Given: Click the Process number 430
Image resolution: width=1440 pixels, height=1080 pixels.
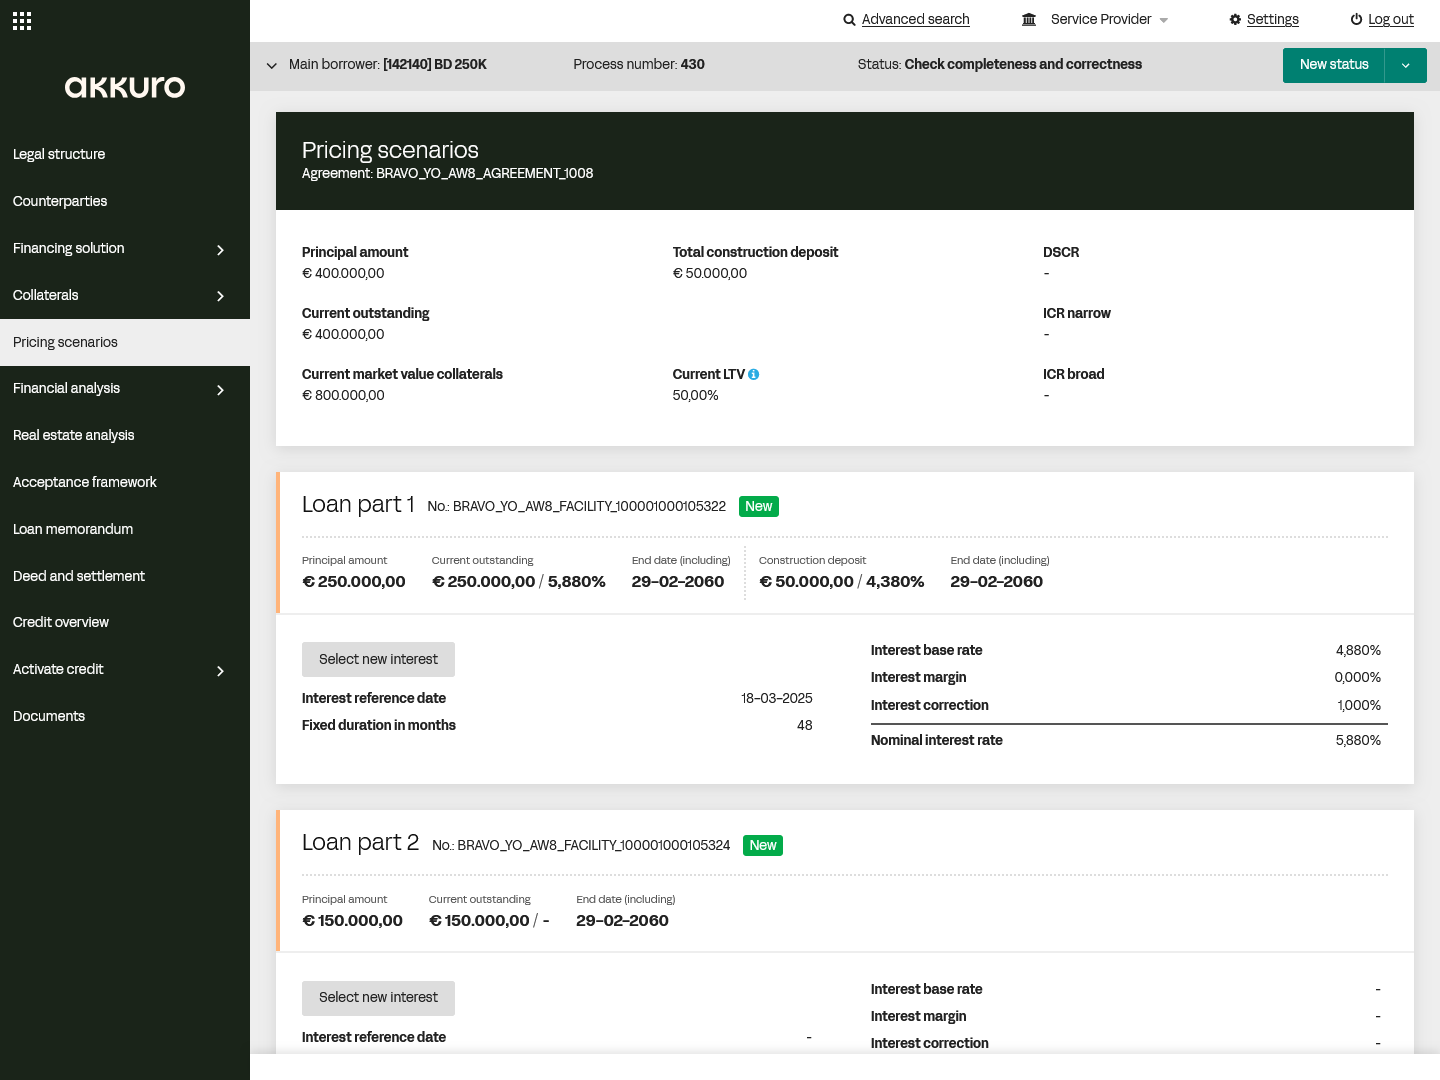Looking at the screenshot, I should [x=693, y=64].
